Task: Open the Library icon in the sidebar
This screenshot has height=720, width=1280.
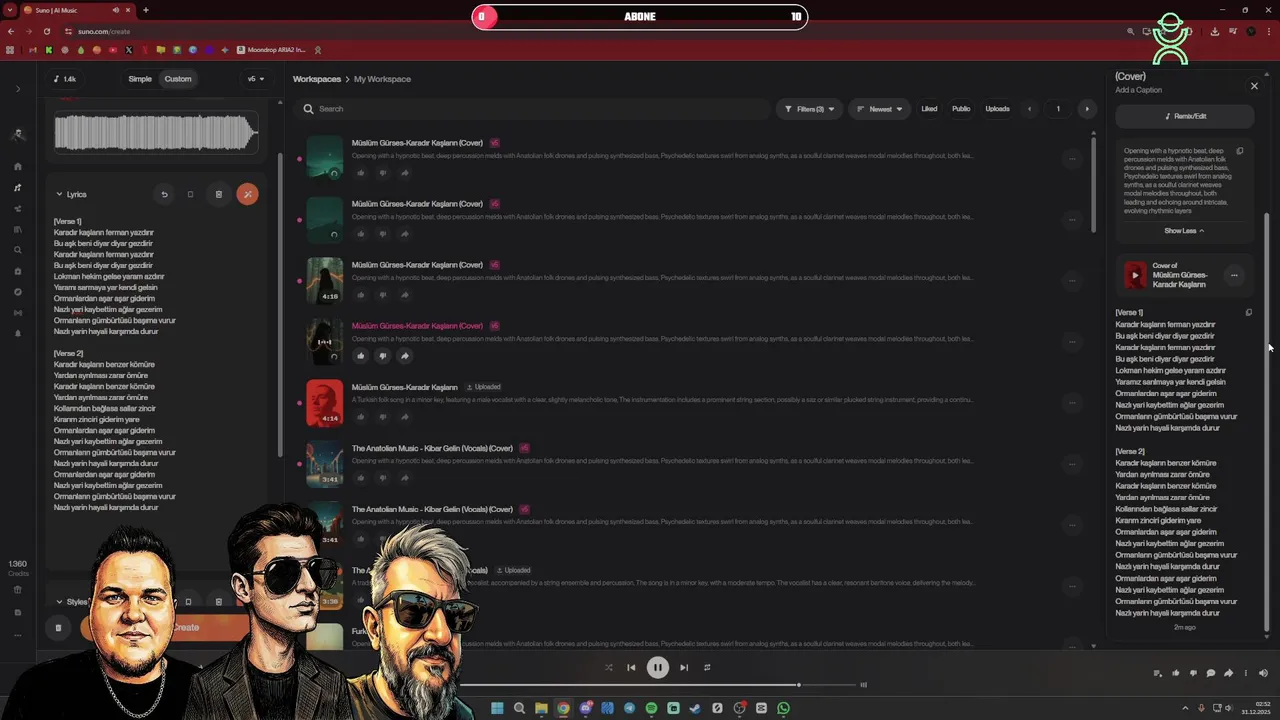Action: (18, 230)
